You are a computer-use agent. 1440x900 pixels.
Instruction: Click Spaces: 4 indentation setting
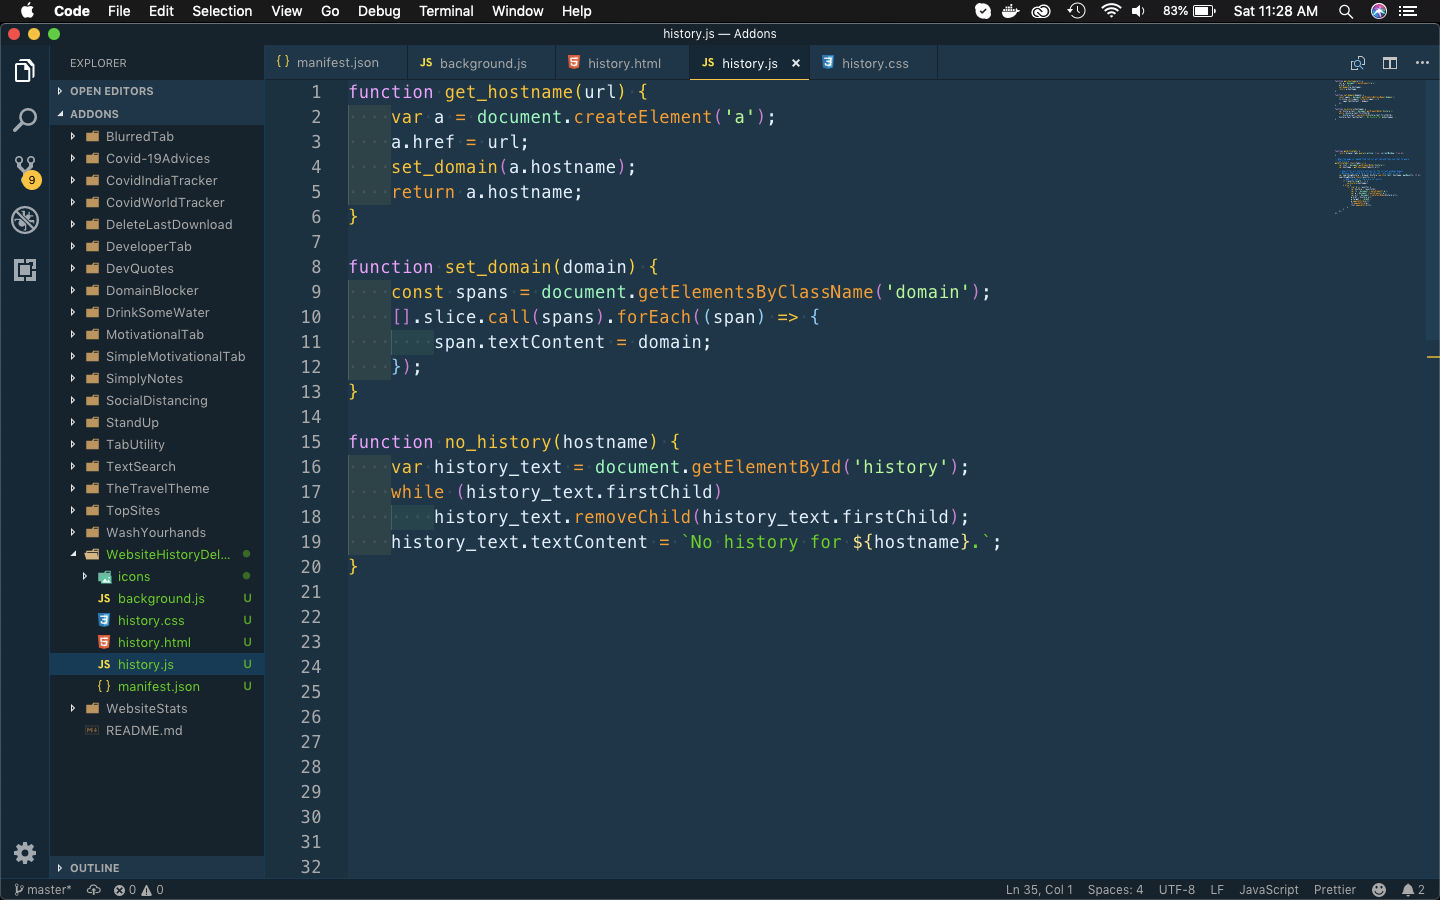pyautogui.click(x=1115, y=890)
